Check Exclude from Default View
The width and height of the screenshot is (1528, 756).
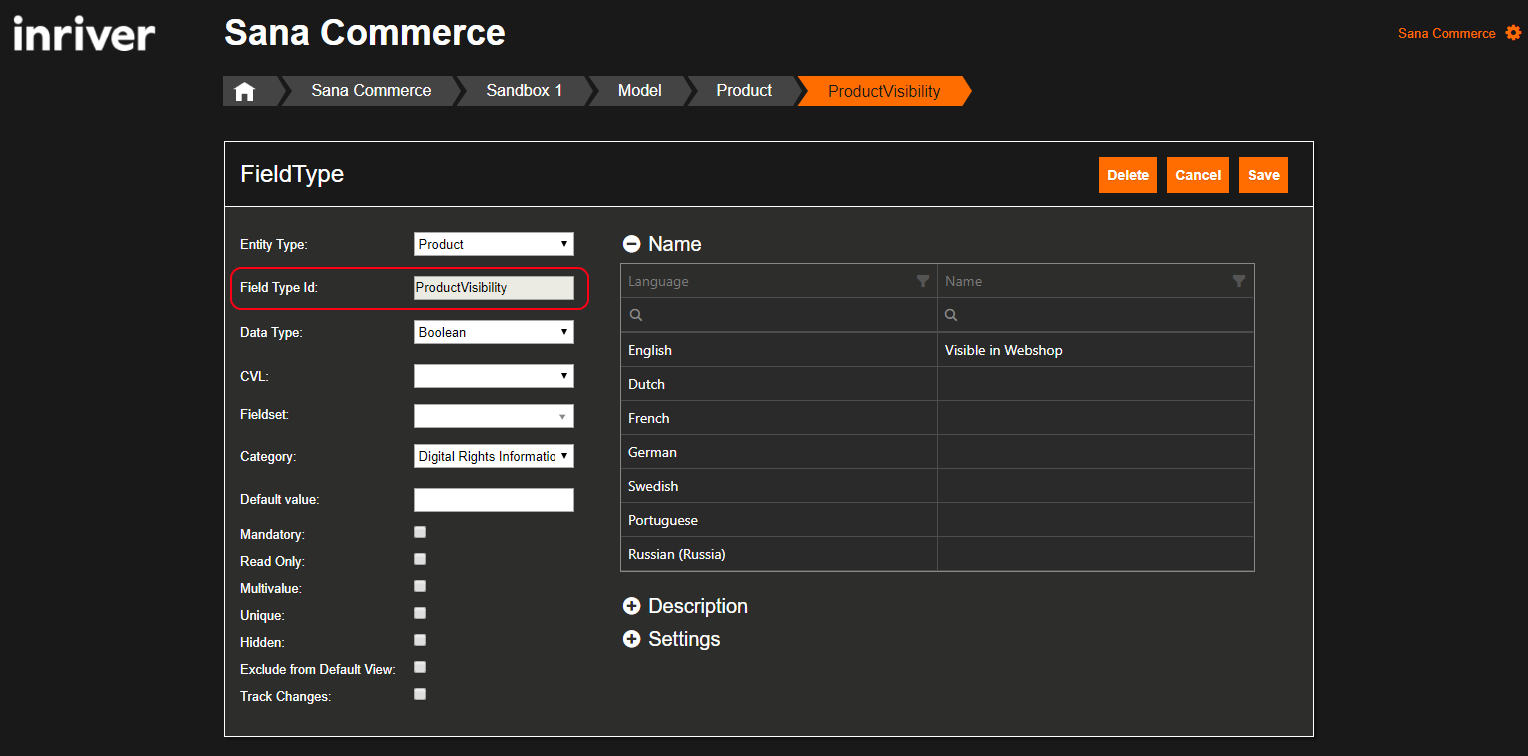tap(420, 667)
